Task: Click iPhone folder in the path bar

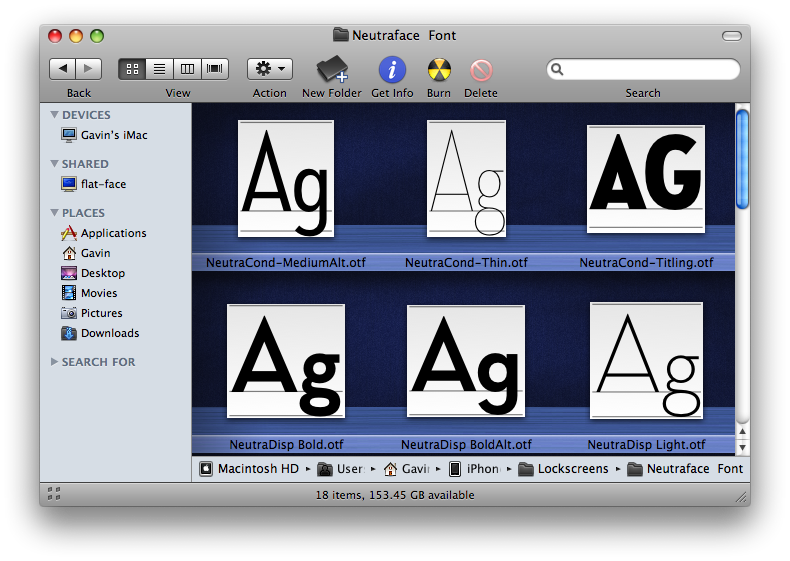Action: pos(474,469)
